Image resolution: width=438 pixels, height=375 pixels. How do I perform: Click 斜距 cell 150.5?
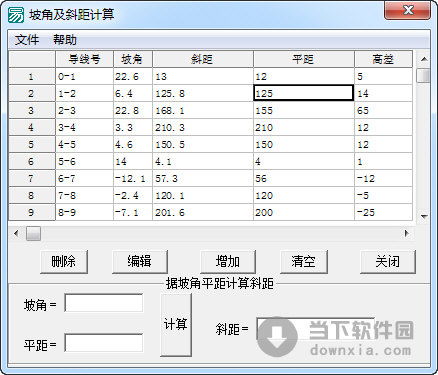[x=203, y=145]
